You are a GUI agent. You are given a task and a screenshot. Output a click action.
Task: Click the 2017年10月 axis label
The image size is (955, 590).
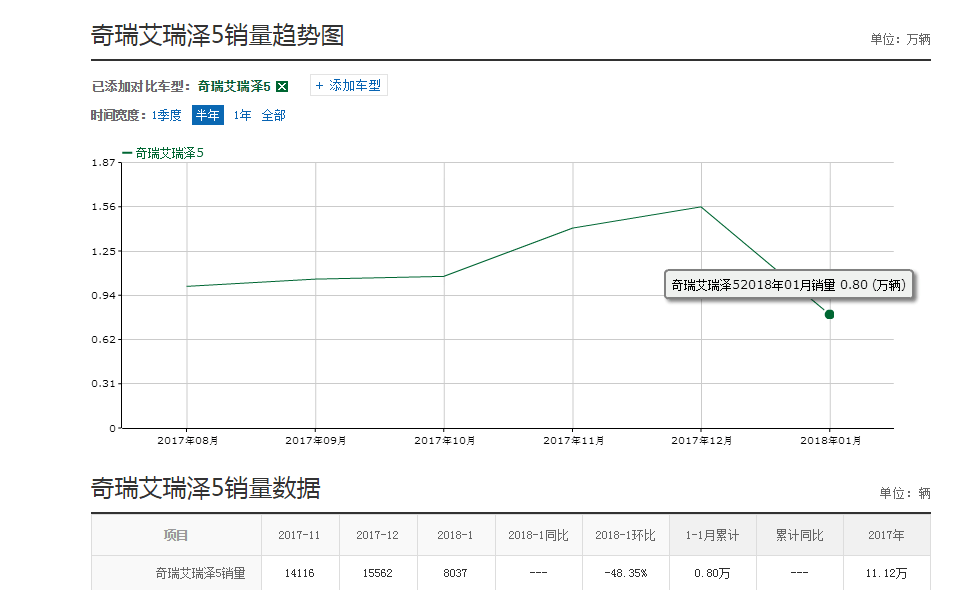click(x=445, y=440)
